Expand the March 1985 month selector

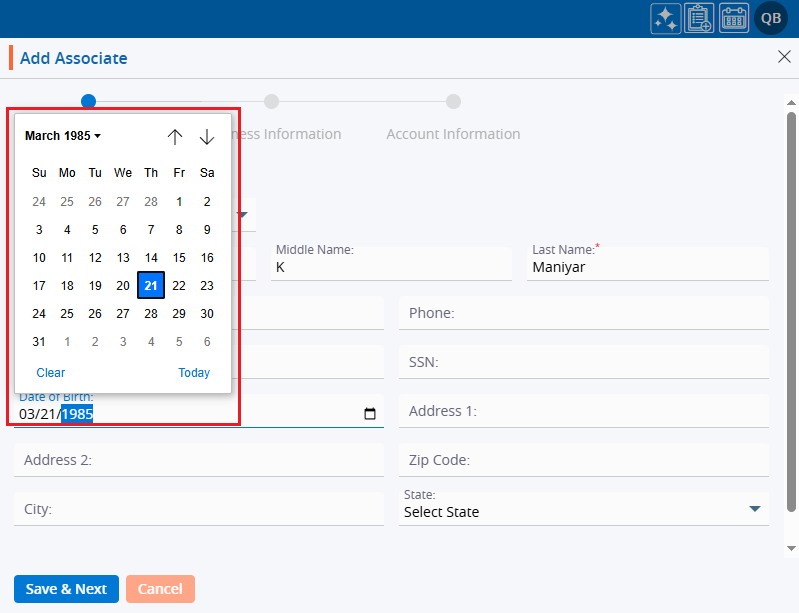click(x=63, y=136)
